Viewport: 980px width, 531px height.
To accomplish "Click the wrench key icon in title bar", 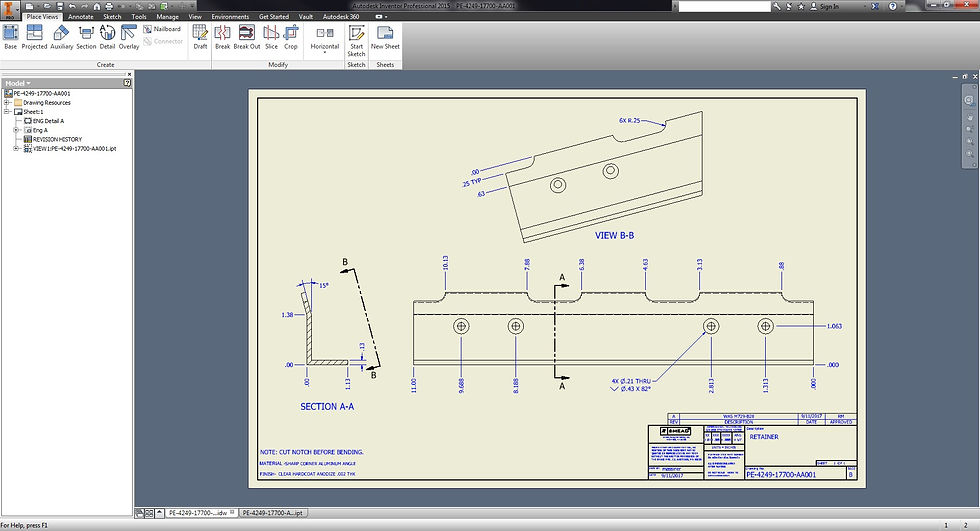I will tap(777, 6).
